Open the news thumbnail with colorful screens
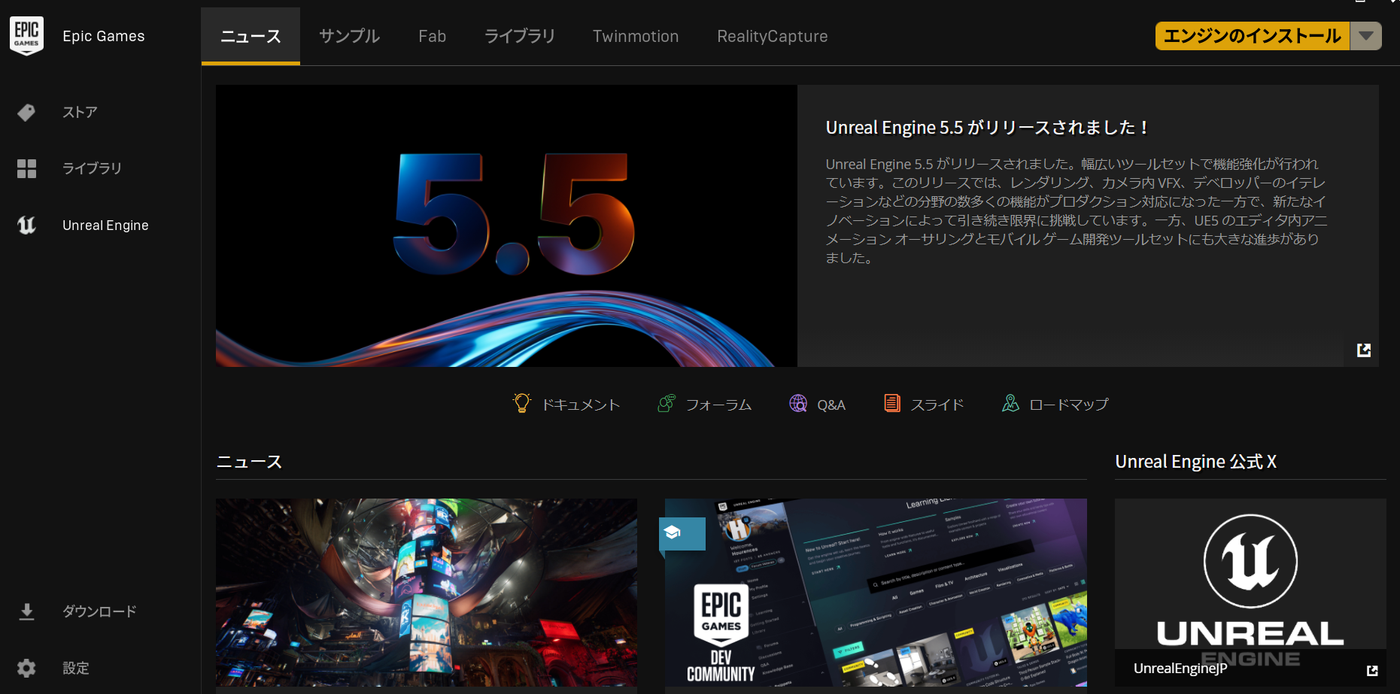 tap(426, 592)
